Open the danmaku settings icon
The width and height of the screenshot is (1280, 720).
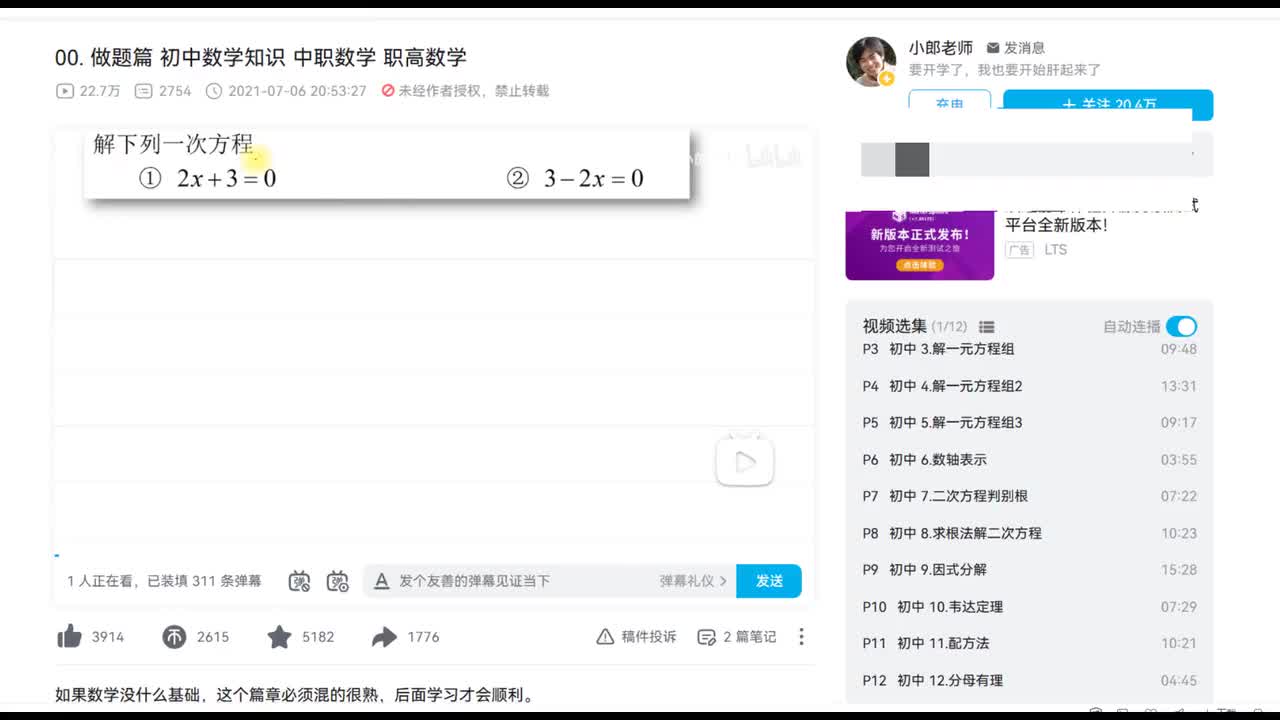click(x=338, y=581)
